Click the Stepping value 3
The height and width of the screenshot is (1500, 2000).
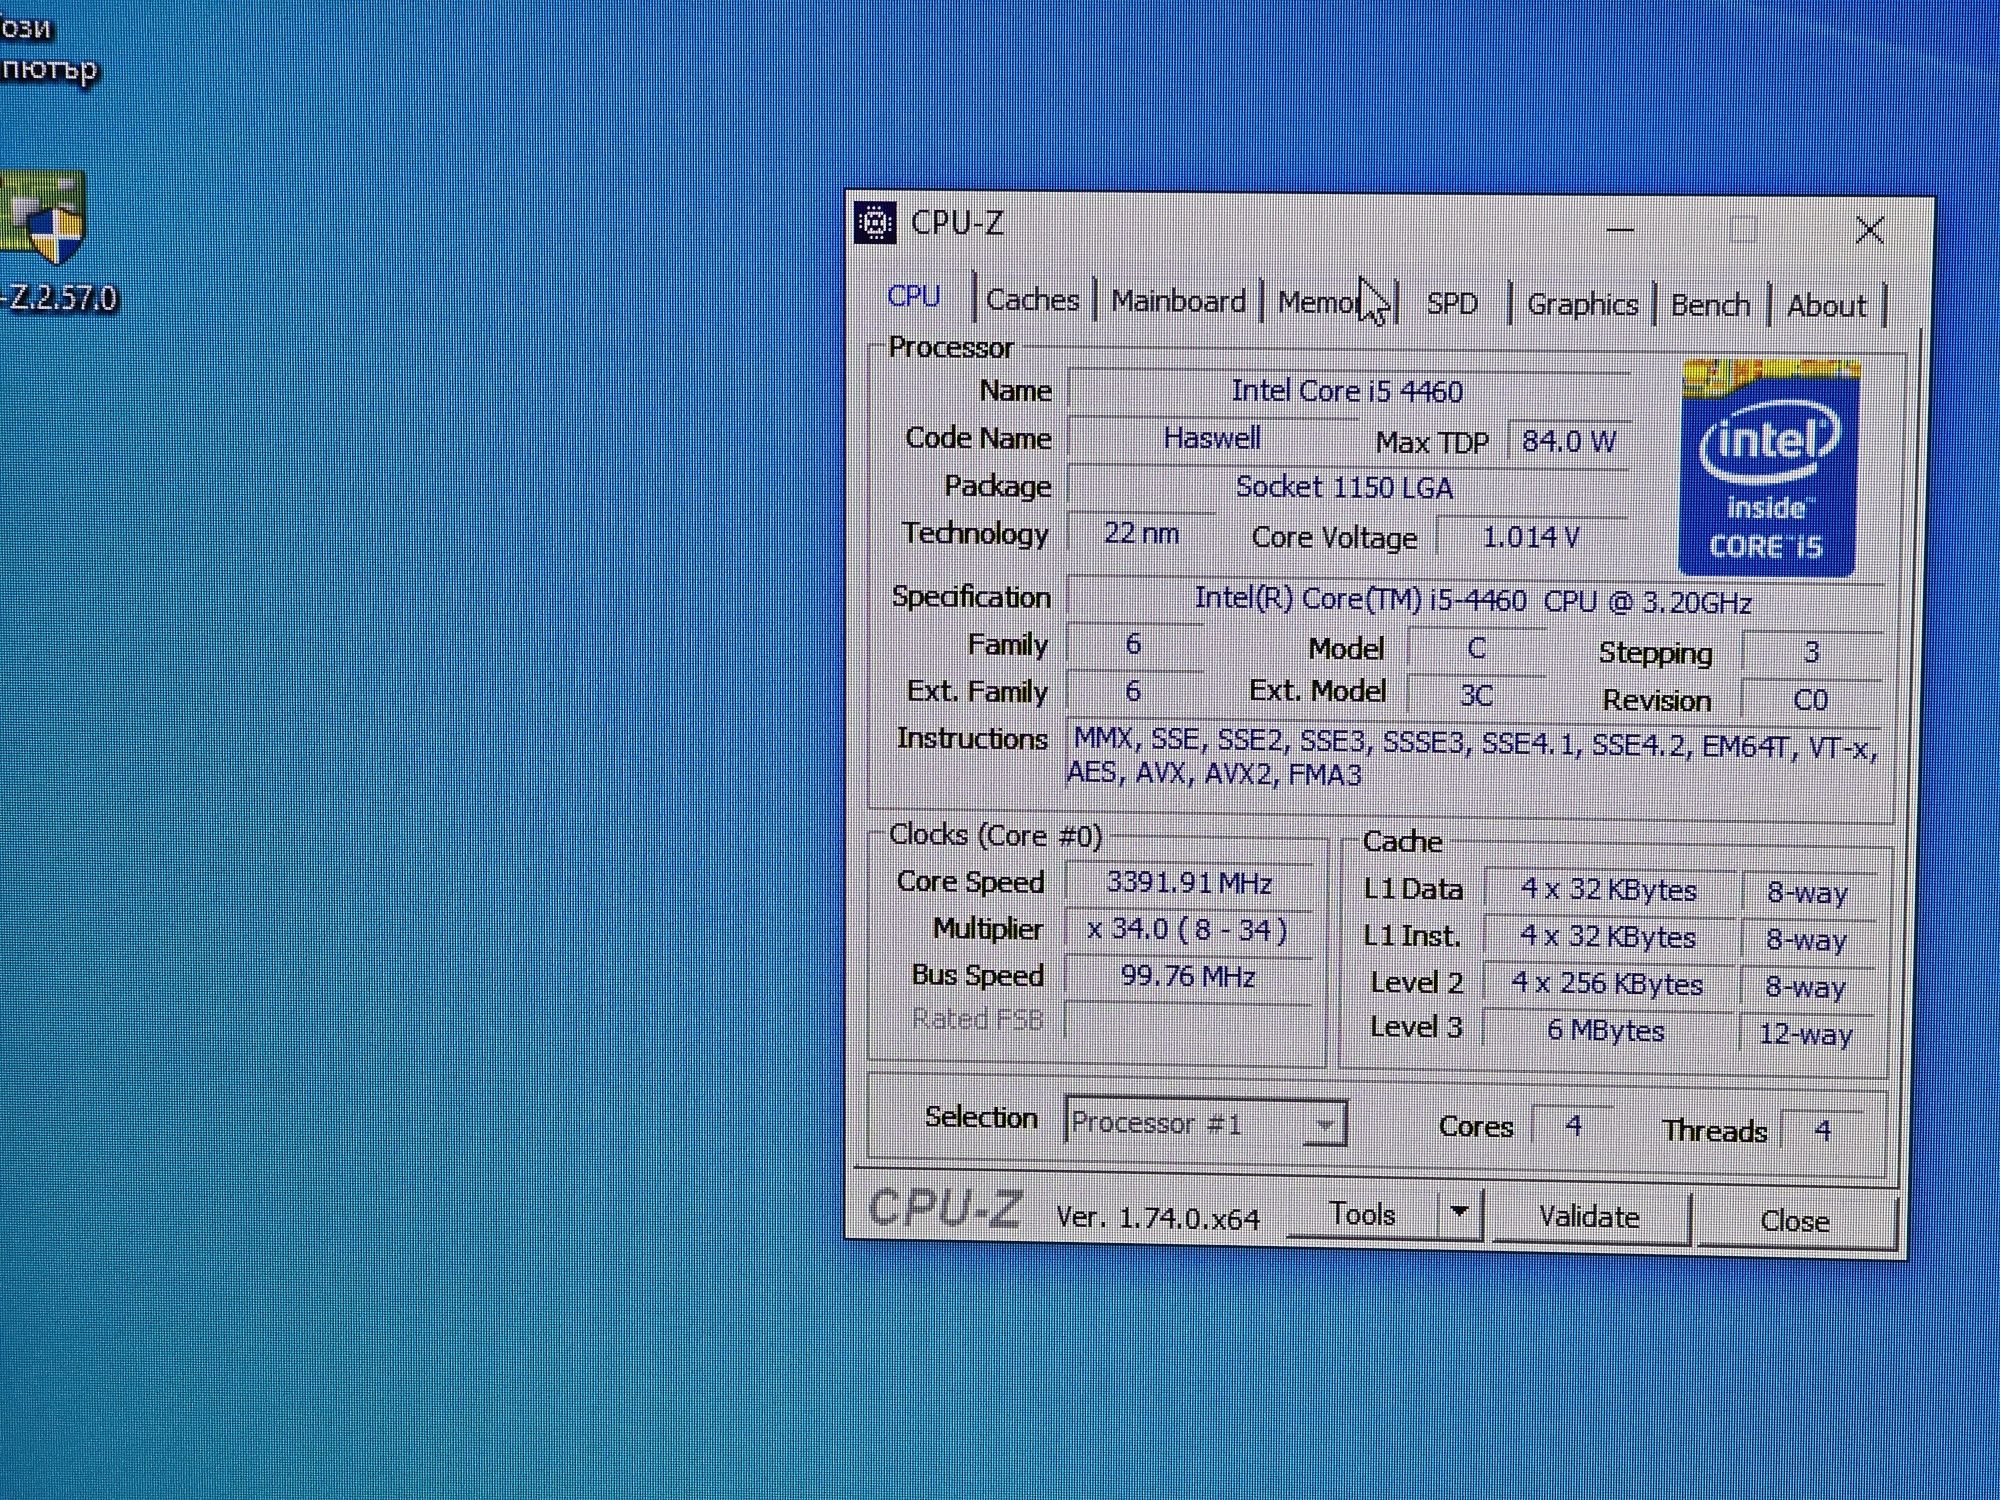point(1811,653)
